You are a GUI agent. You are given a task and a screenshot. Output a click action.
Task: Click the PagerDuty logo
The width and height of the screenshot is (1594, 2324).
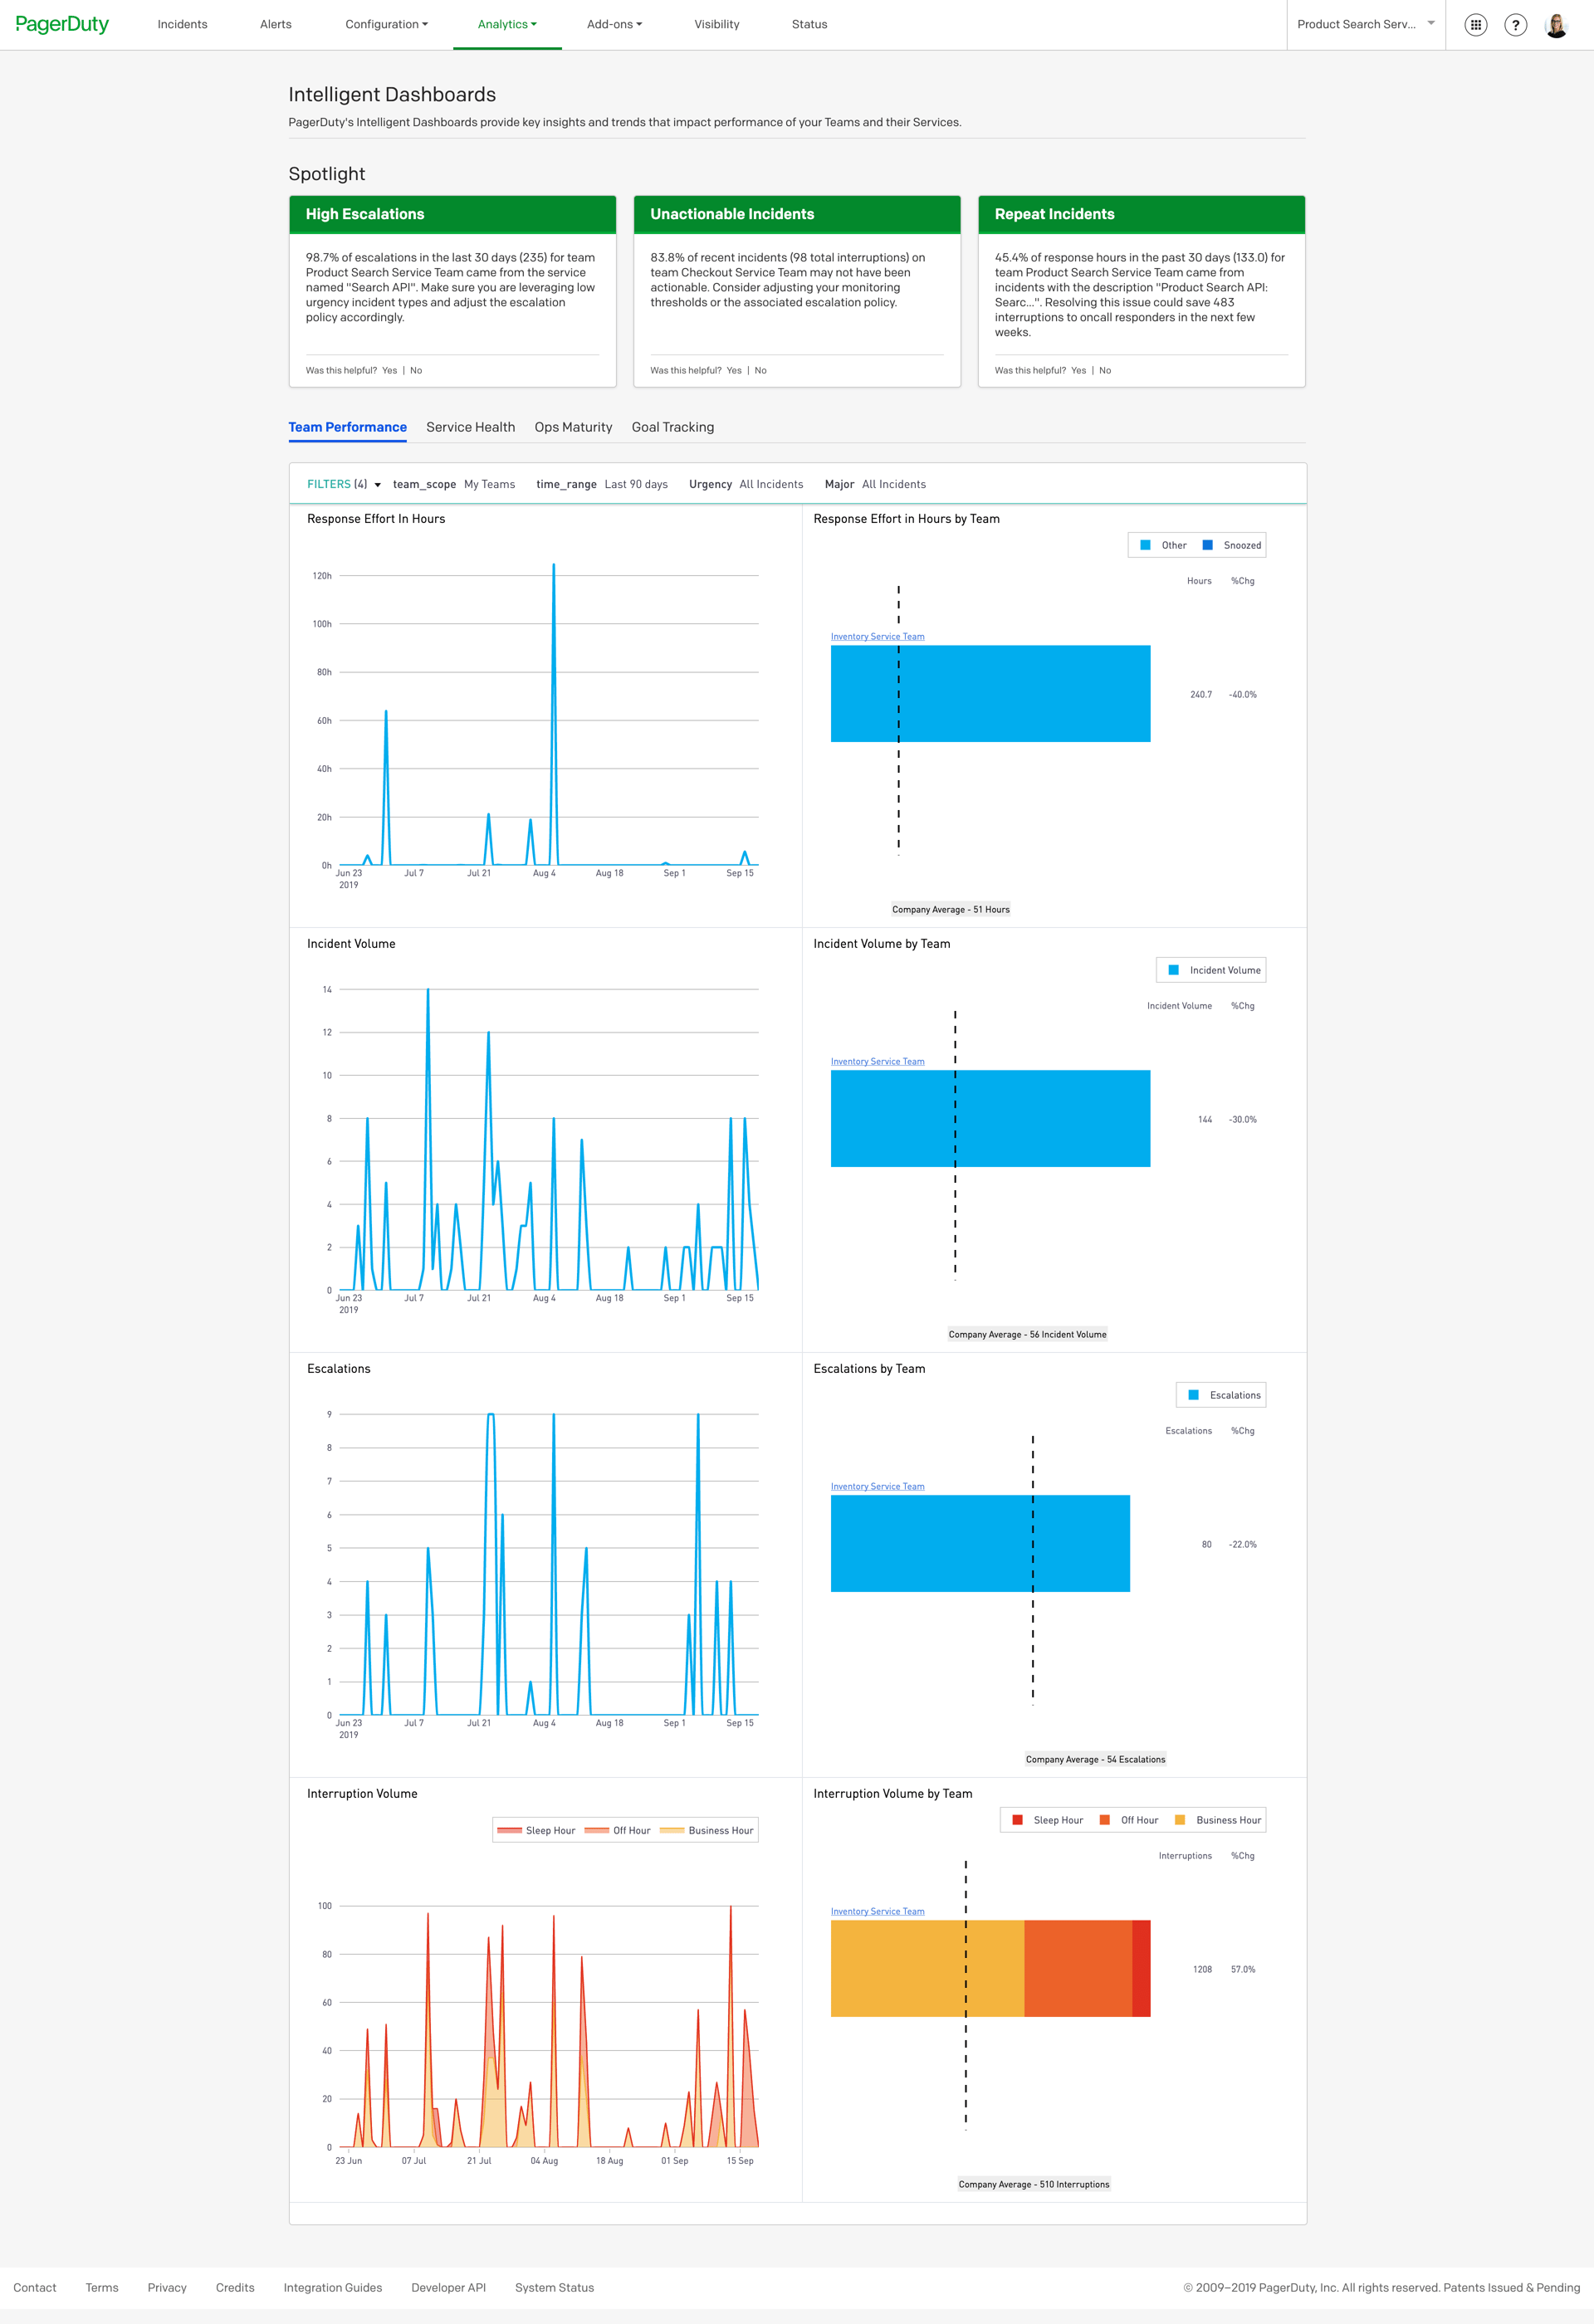pos(62,24)
